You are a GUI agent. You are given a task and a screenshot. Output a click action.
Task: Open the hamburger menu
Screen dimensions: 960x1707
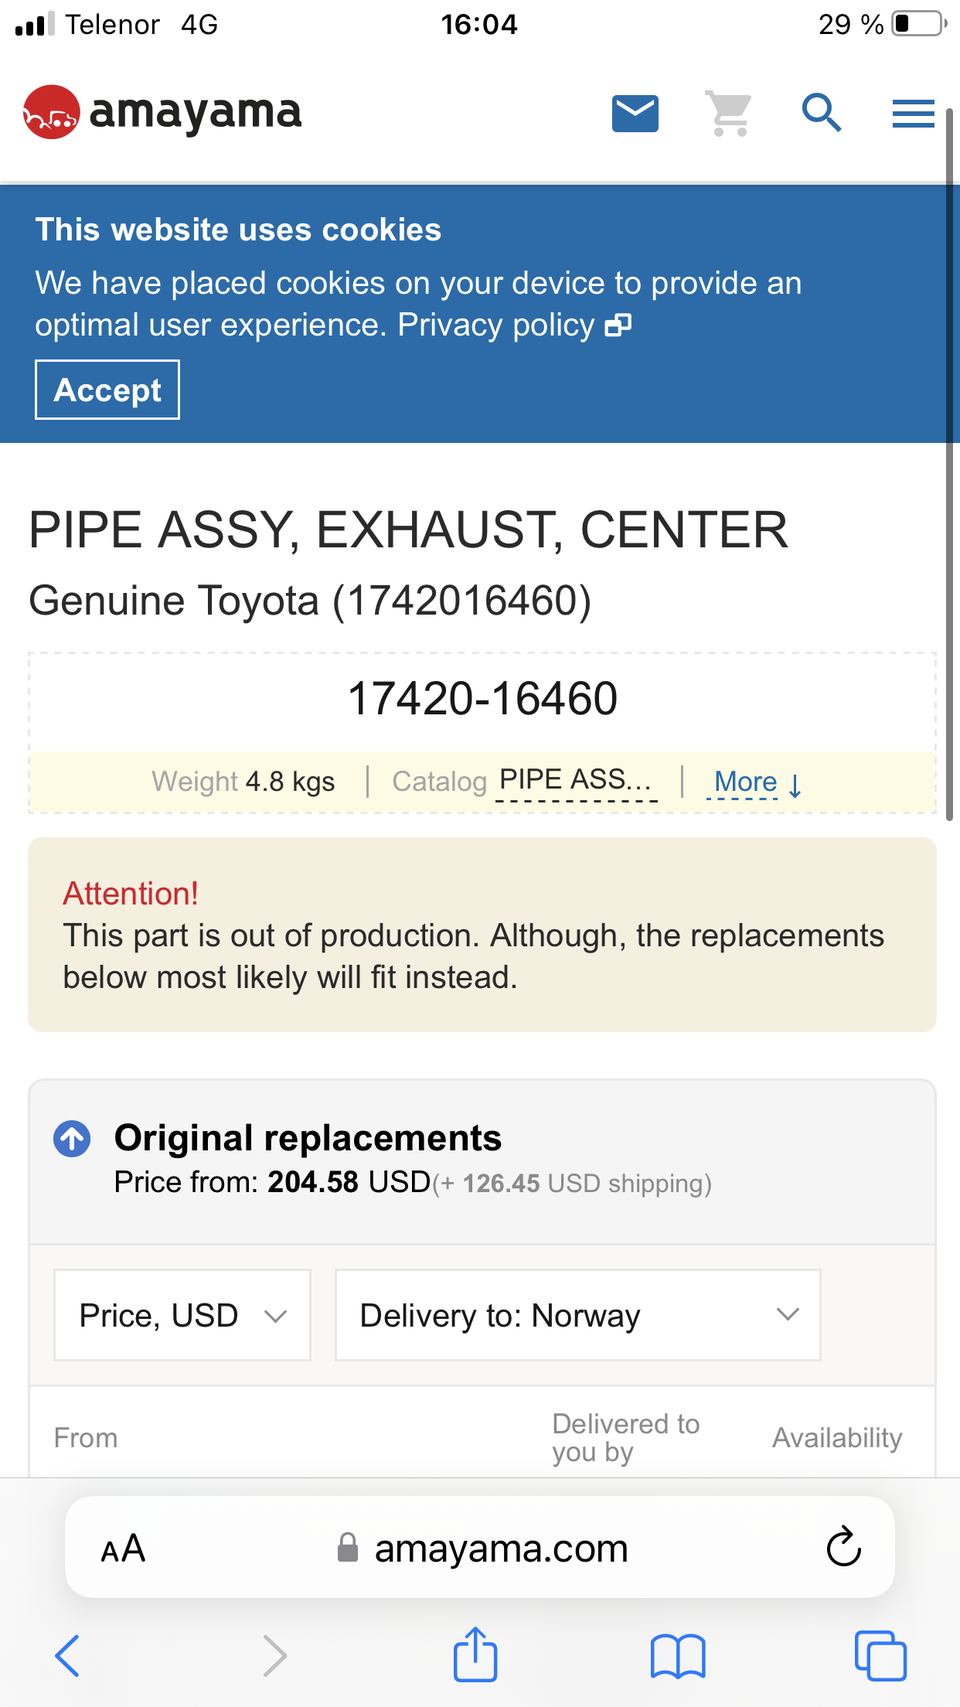tap(913, 113)
